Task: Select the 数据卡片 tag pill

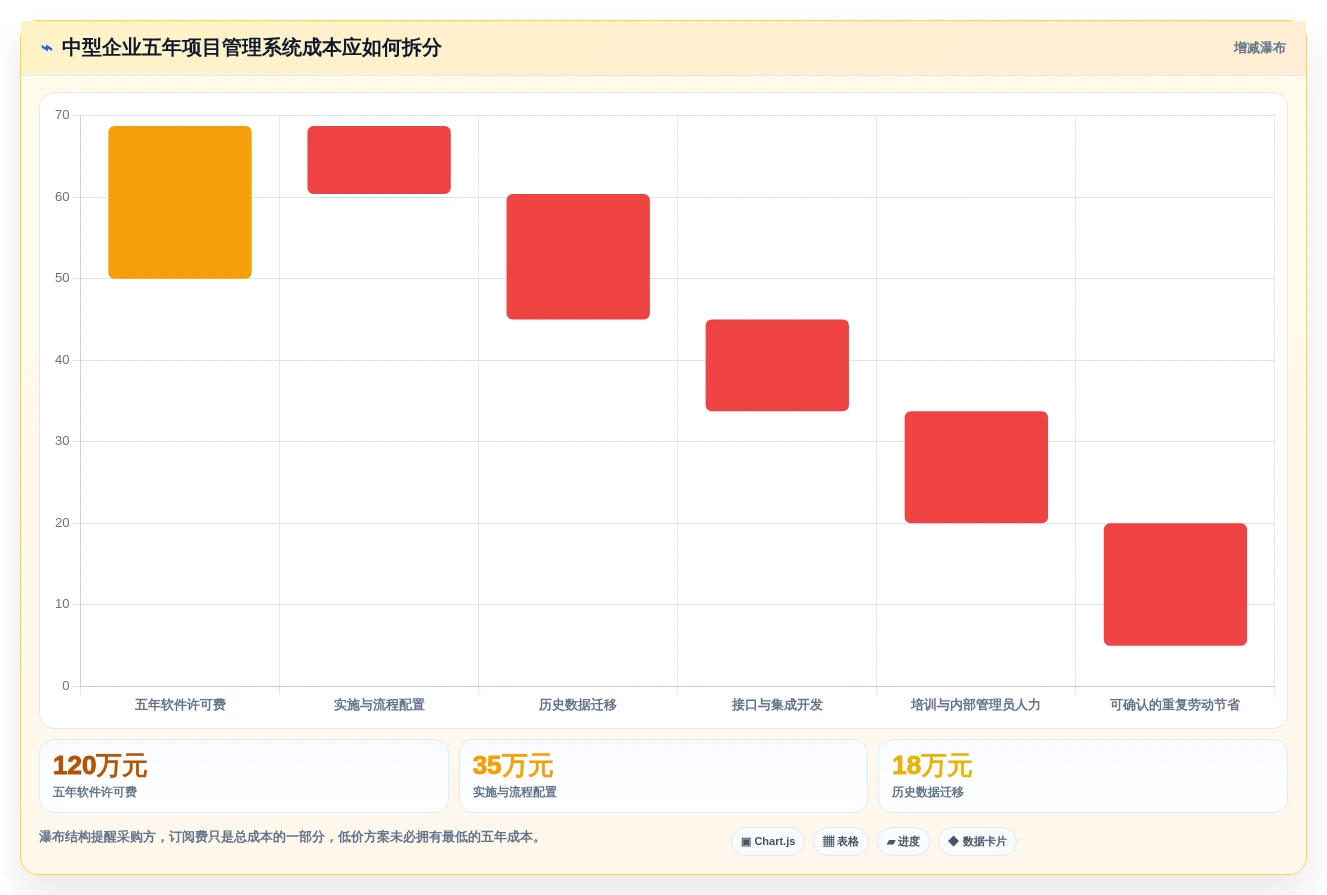Action: coord(977,842)
